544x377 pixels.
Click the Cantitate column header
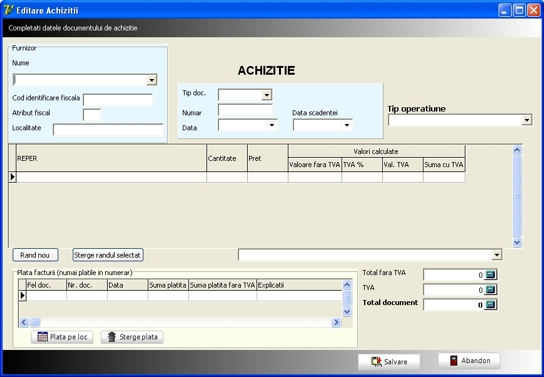[227, 158]
